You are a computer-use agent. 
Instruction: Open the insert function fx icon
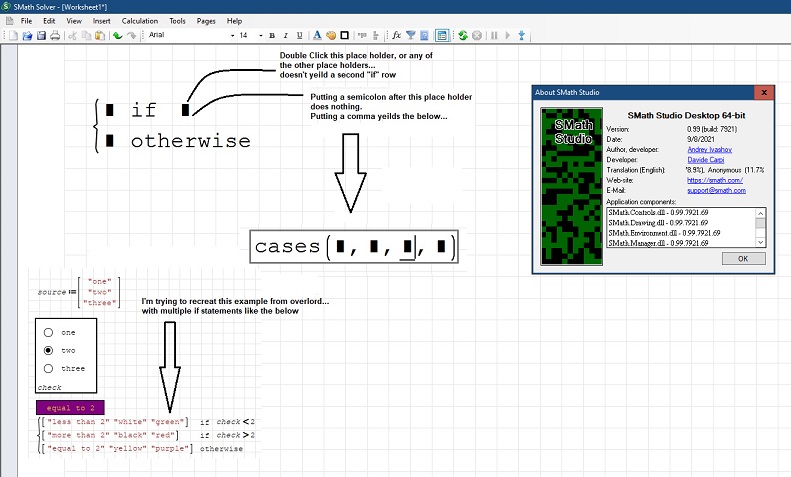[x=396, y=36]
